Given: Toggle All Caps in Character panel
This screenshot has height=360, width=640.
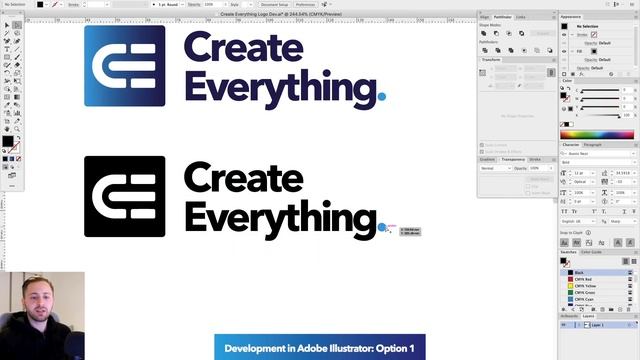Looking at the screenshot, I should click(564, 211).
